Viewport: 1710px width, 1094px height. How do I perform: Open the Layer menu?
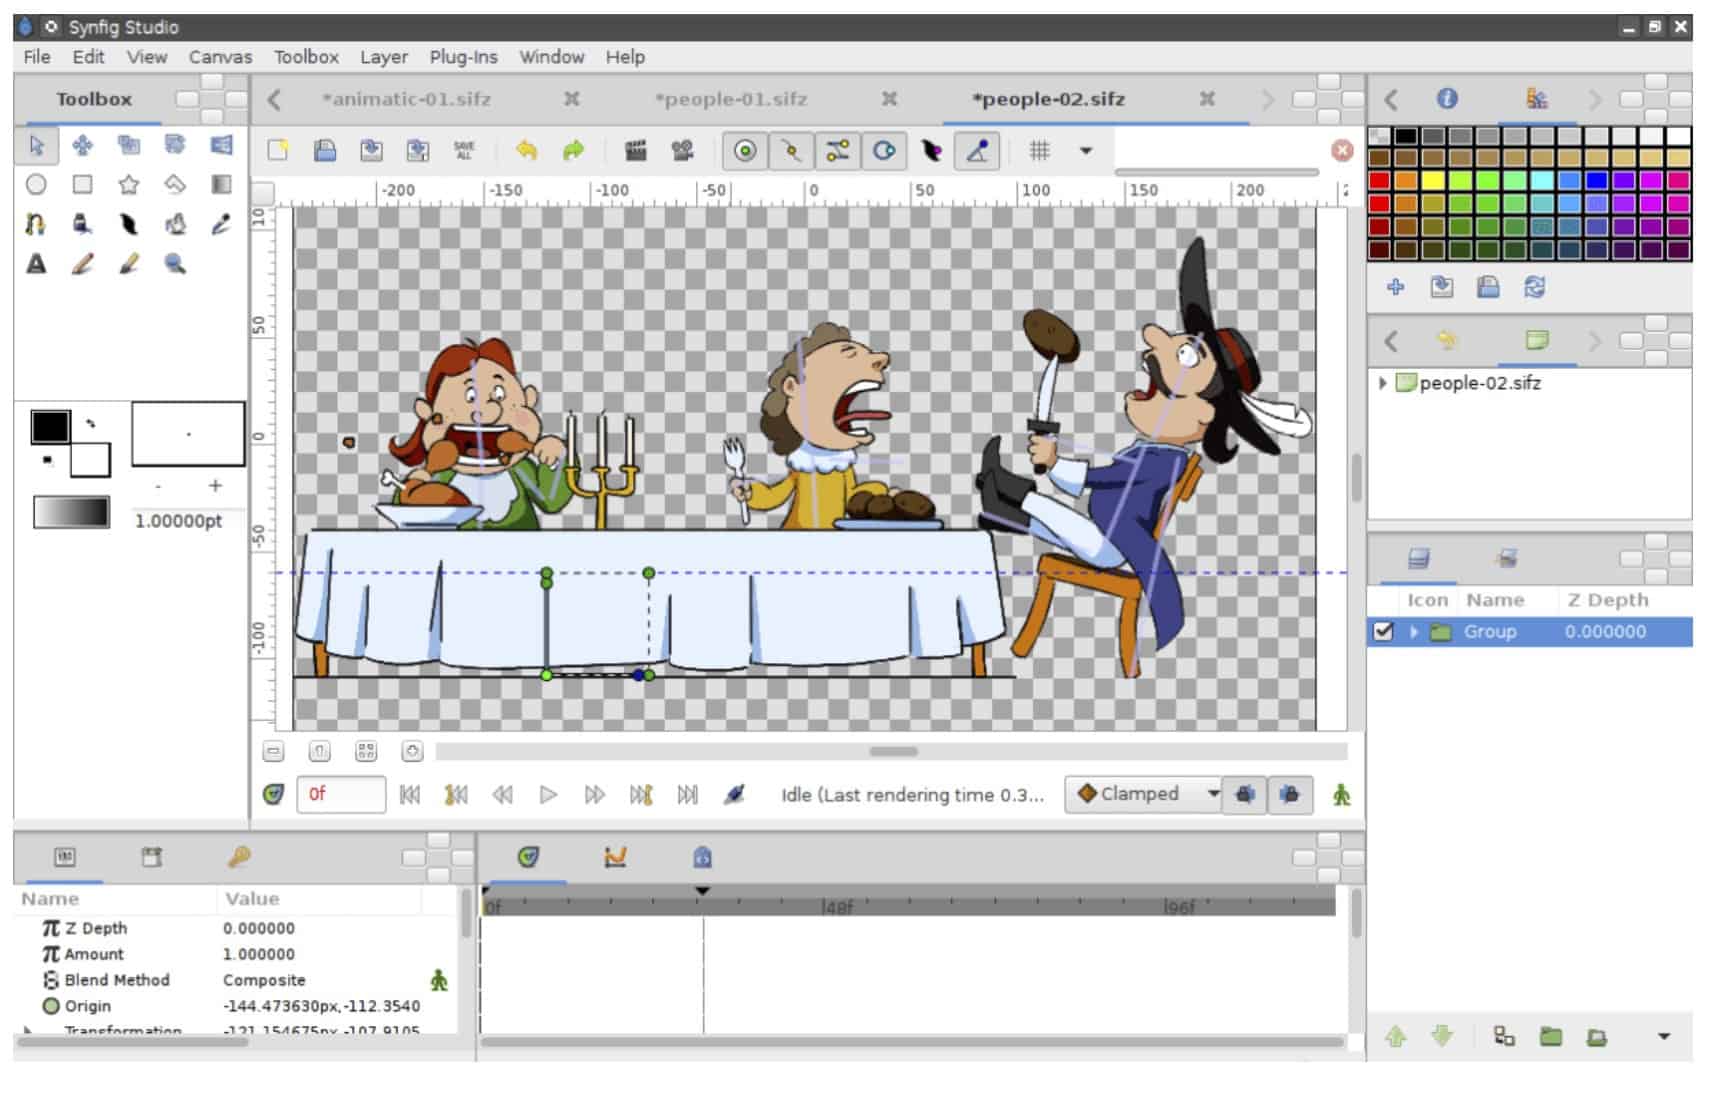[384, 57]
